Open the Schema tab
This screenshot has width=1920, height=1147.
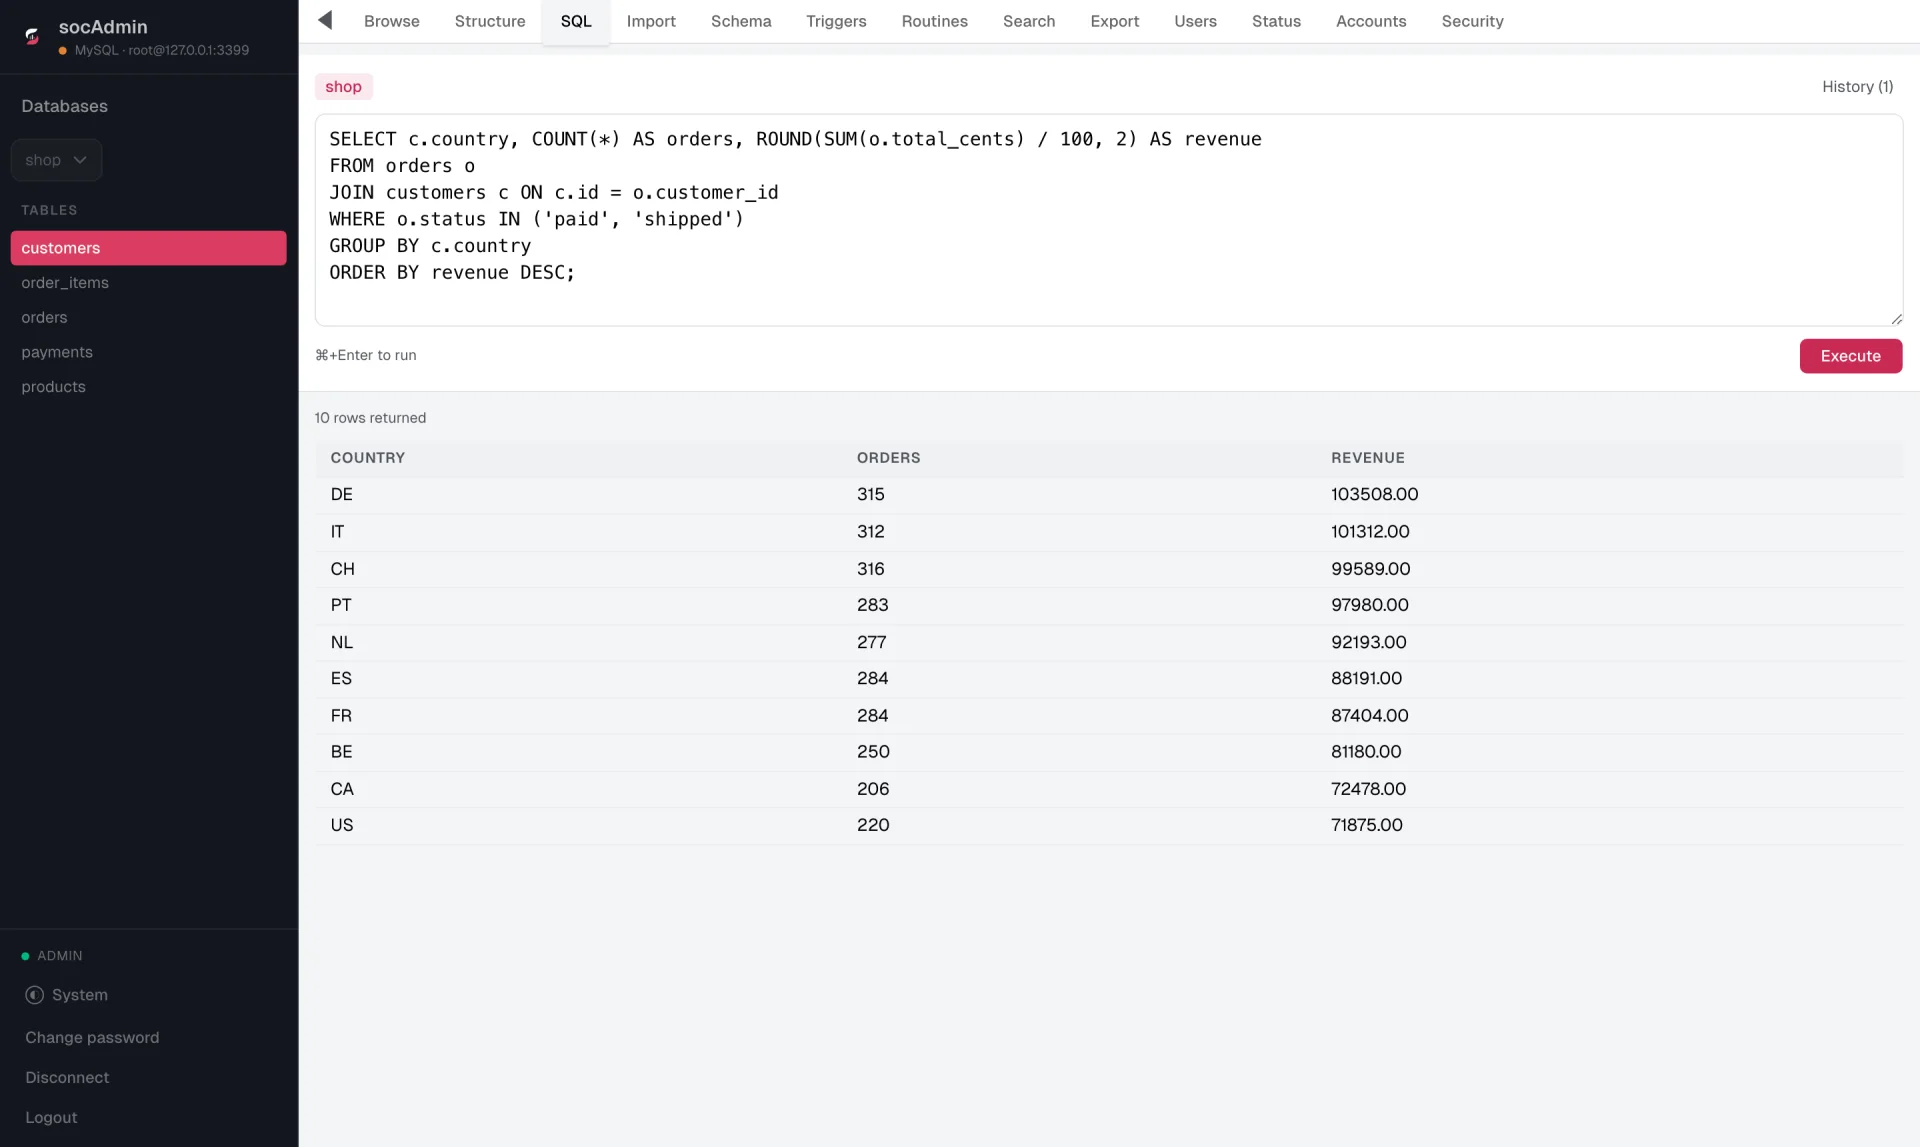741,21
